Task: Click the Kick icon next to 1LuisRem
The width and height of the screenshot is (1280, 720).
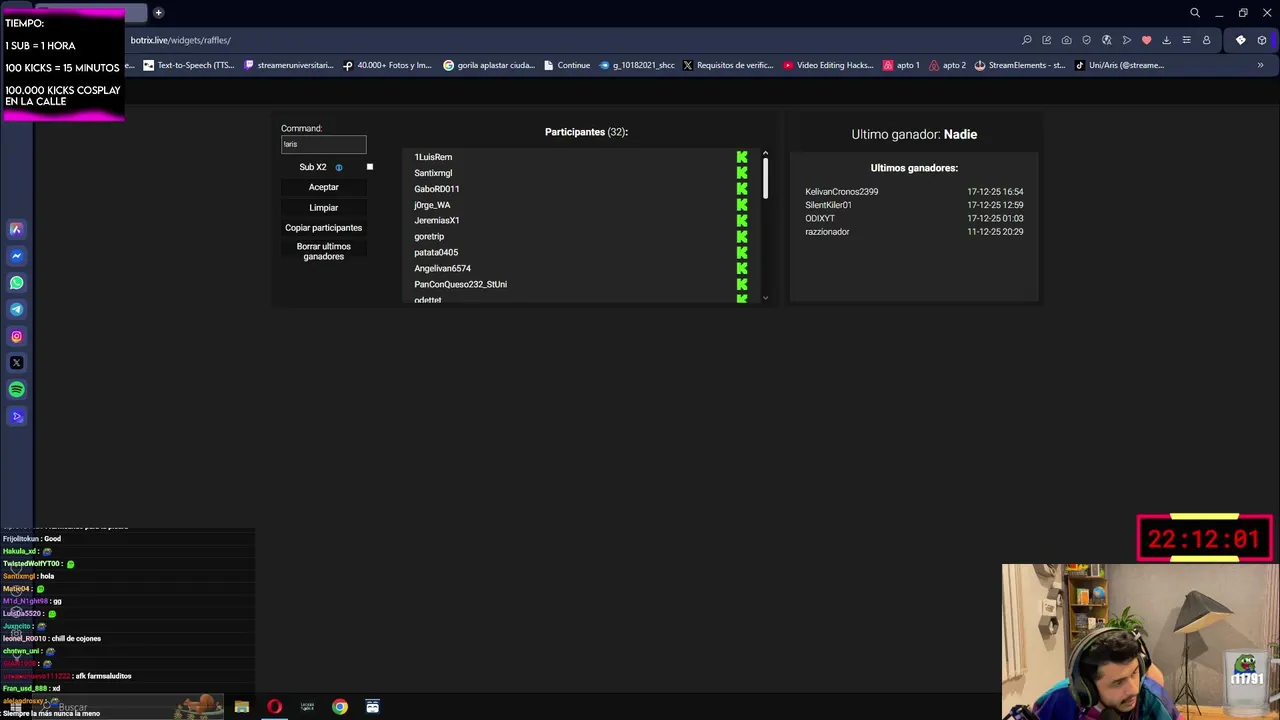Action: click(742, 157)
